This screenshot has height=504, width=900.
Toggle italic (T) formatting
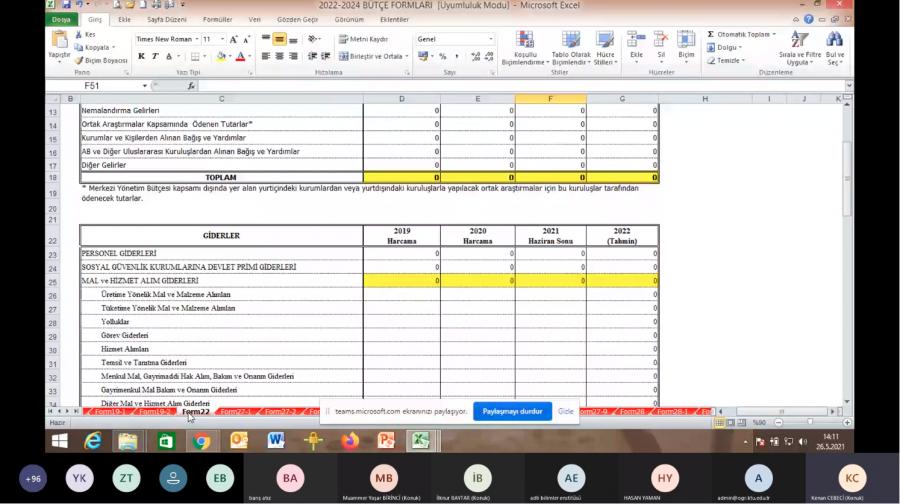point(154,56)
